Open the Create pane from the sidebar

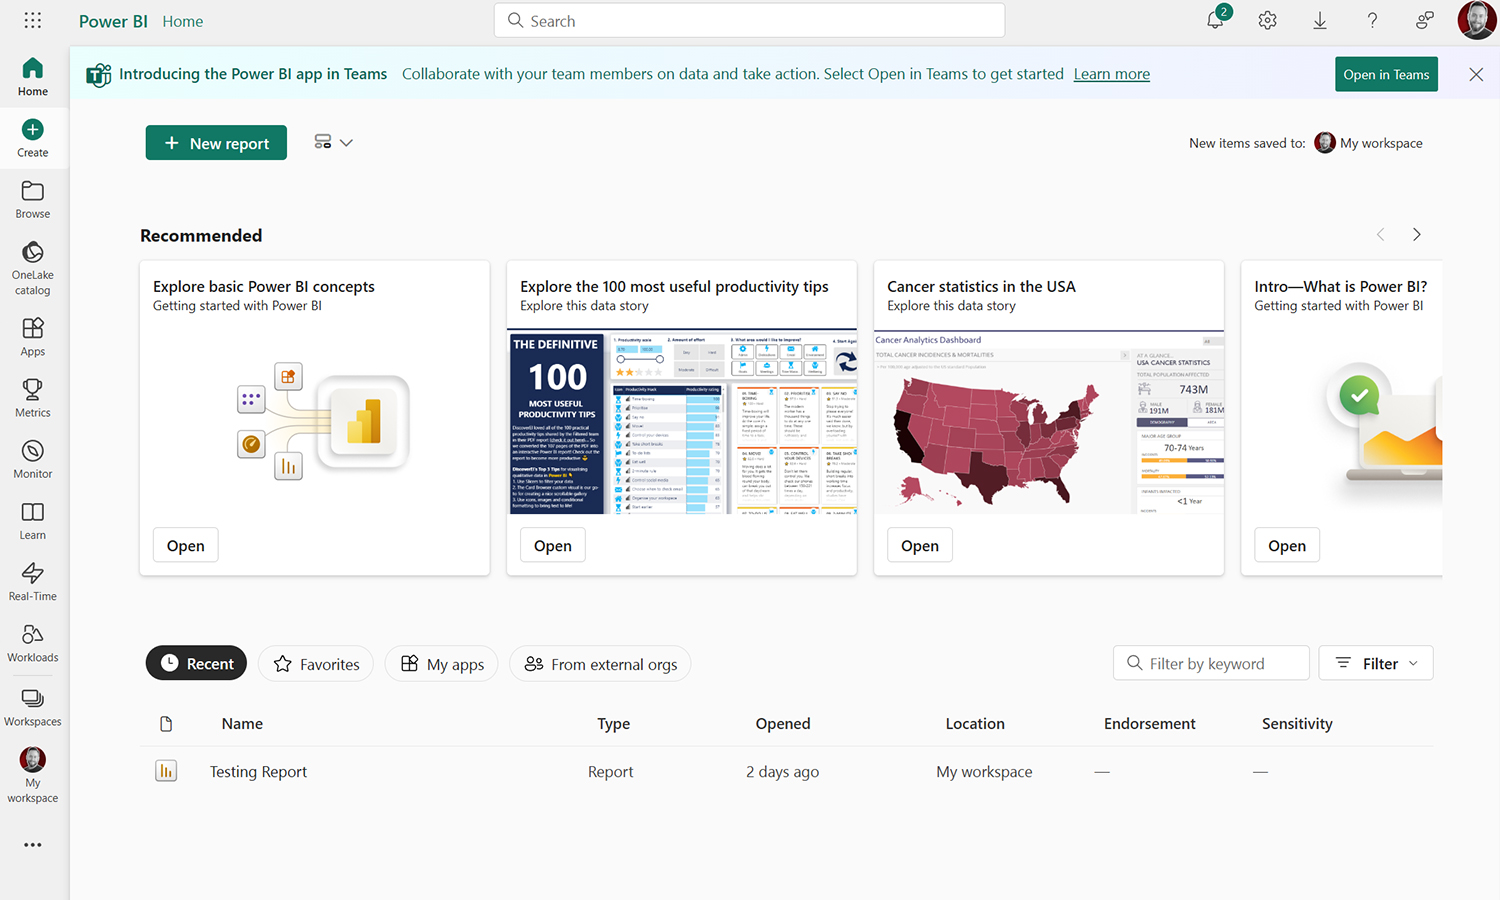tap(32, 136)
